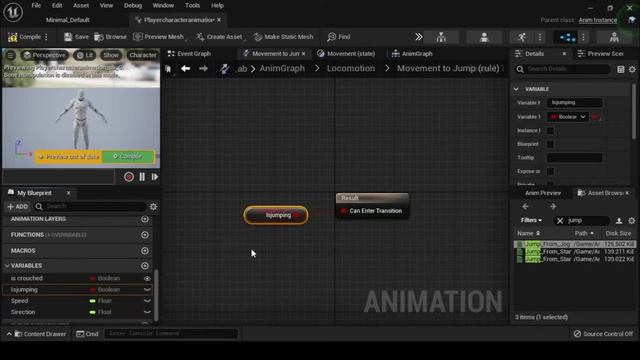640x360 pixels.
Task: Switch to the Movement (state) tab
Action: tap(346, 53)
